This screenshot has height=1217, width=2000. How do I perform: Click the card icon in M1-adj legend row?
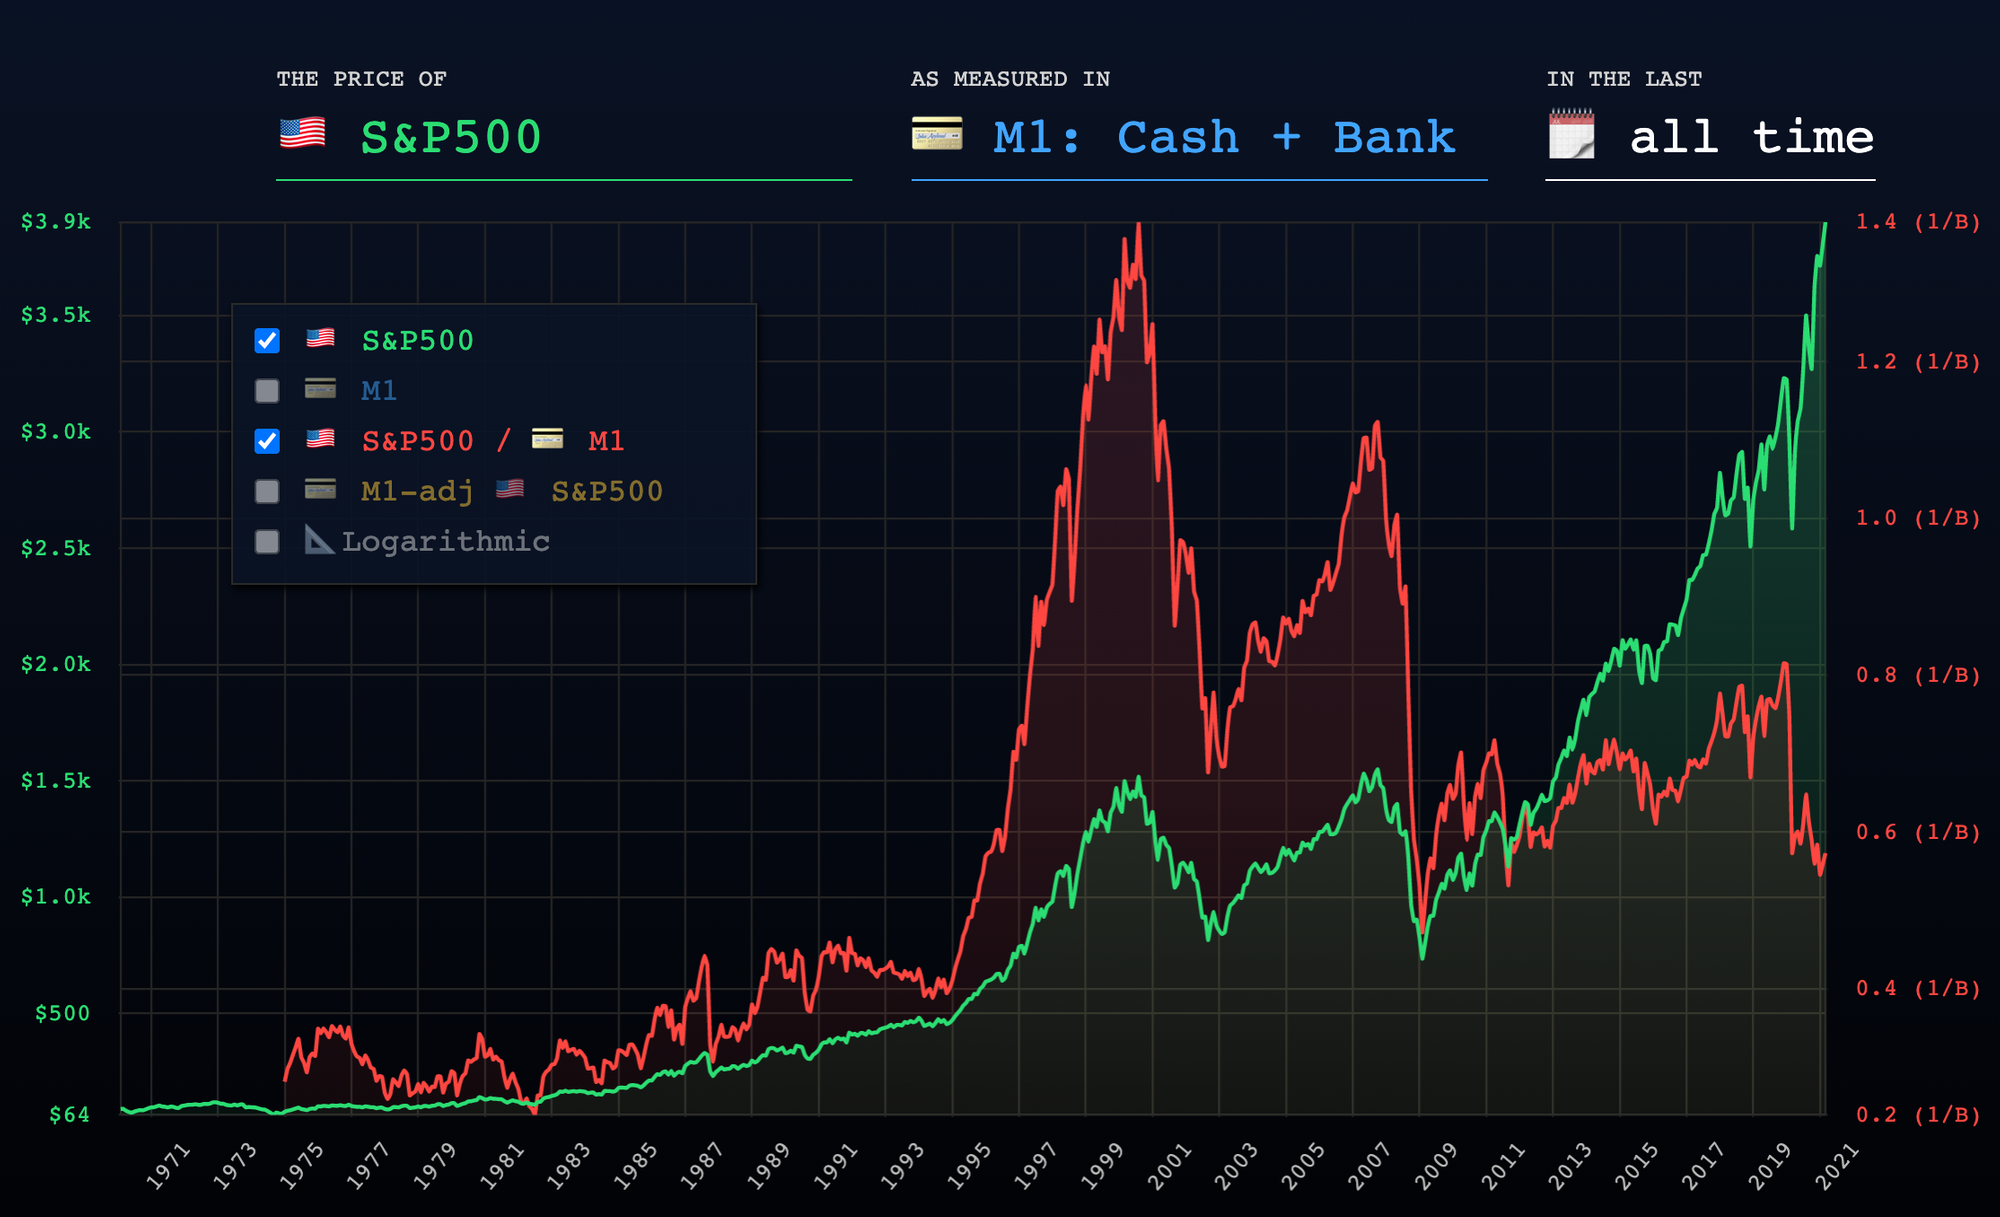point(320,489)
